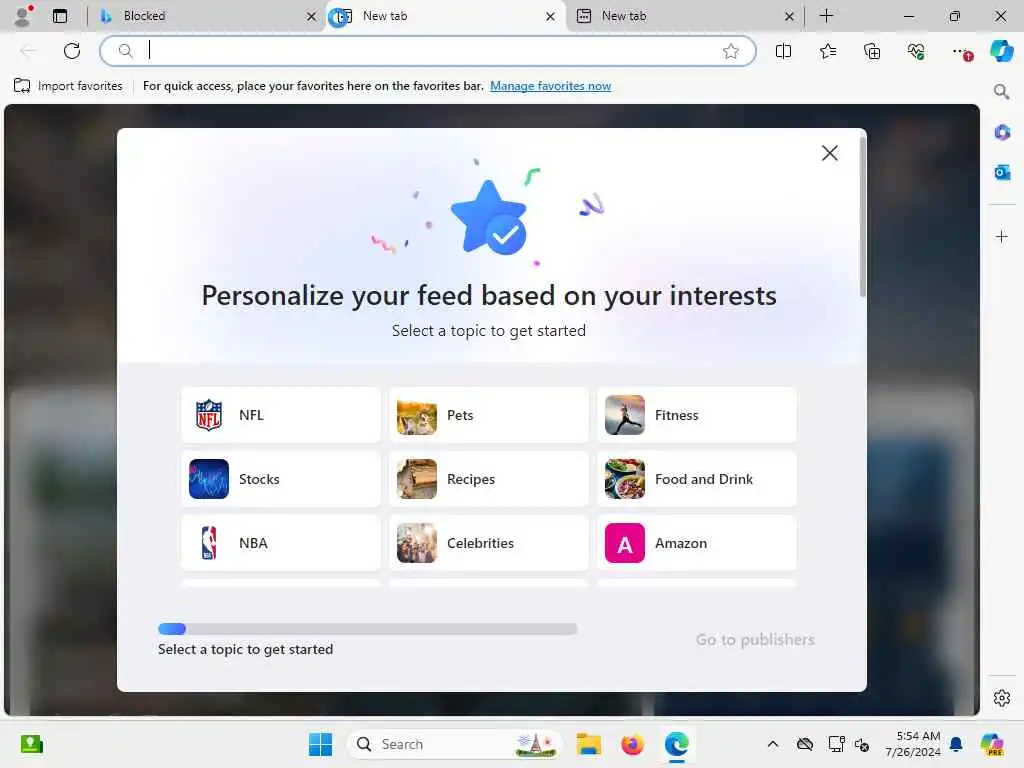Switch to the Blocked tab

tap(206, 16)
